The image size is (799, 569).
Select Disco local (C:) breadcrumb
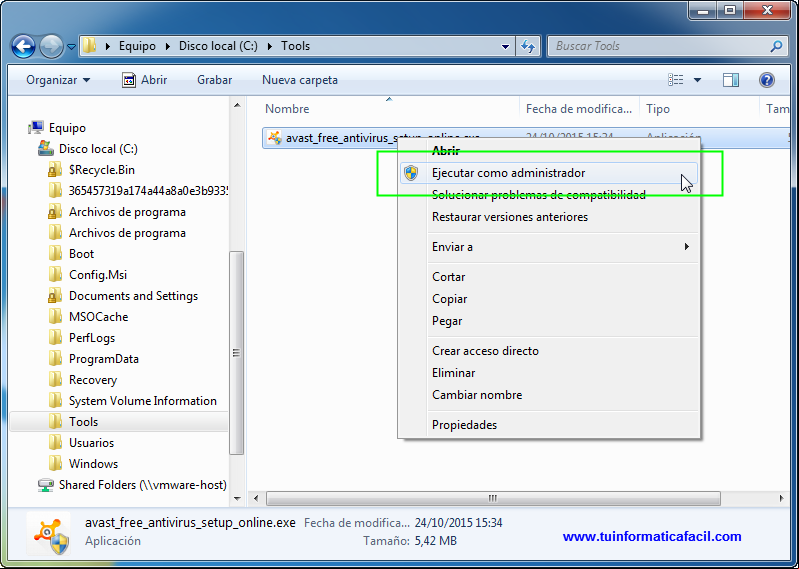click(218, 46)
